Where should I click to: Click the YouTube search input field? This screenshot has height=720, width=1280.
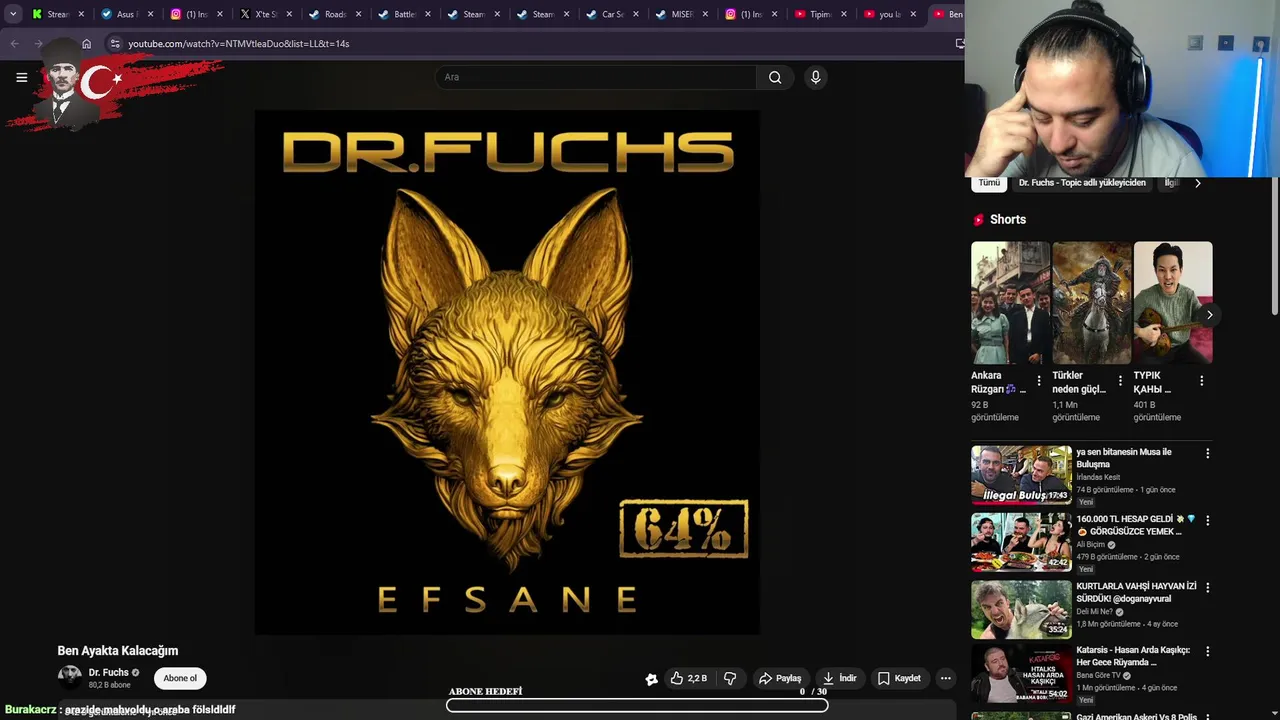pyautogui.click(x=596, y=77)
